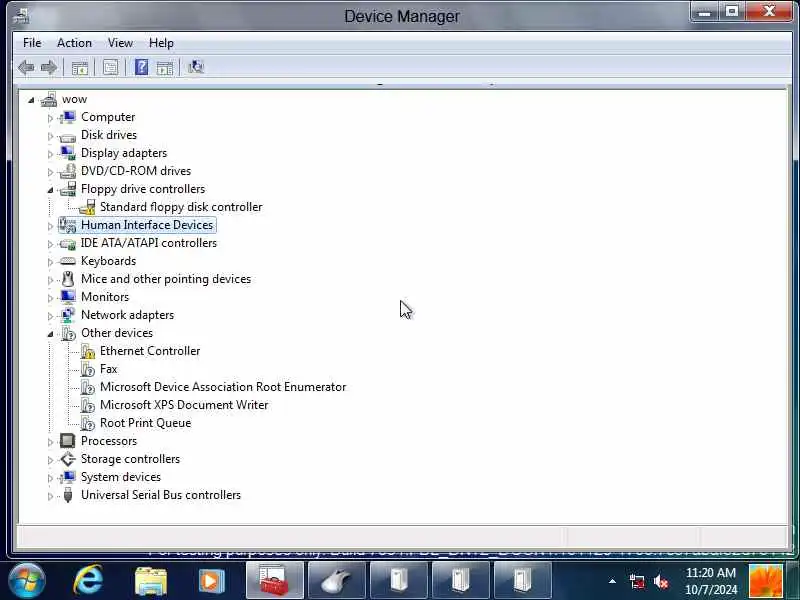Click the DVD/CD-ROM drives icon
The height and width of the screenshot is (600, 800).
(67, 171)
